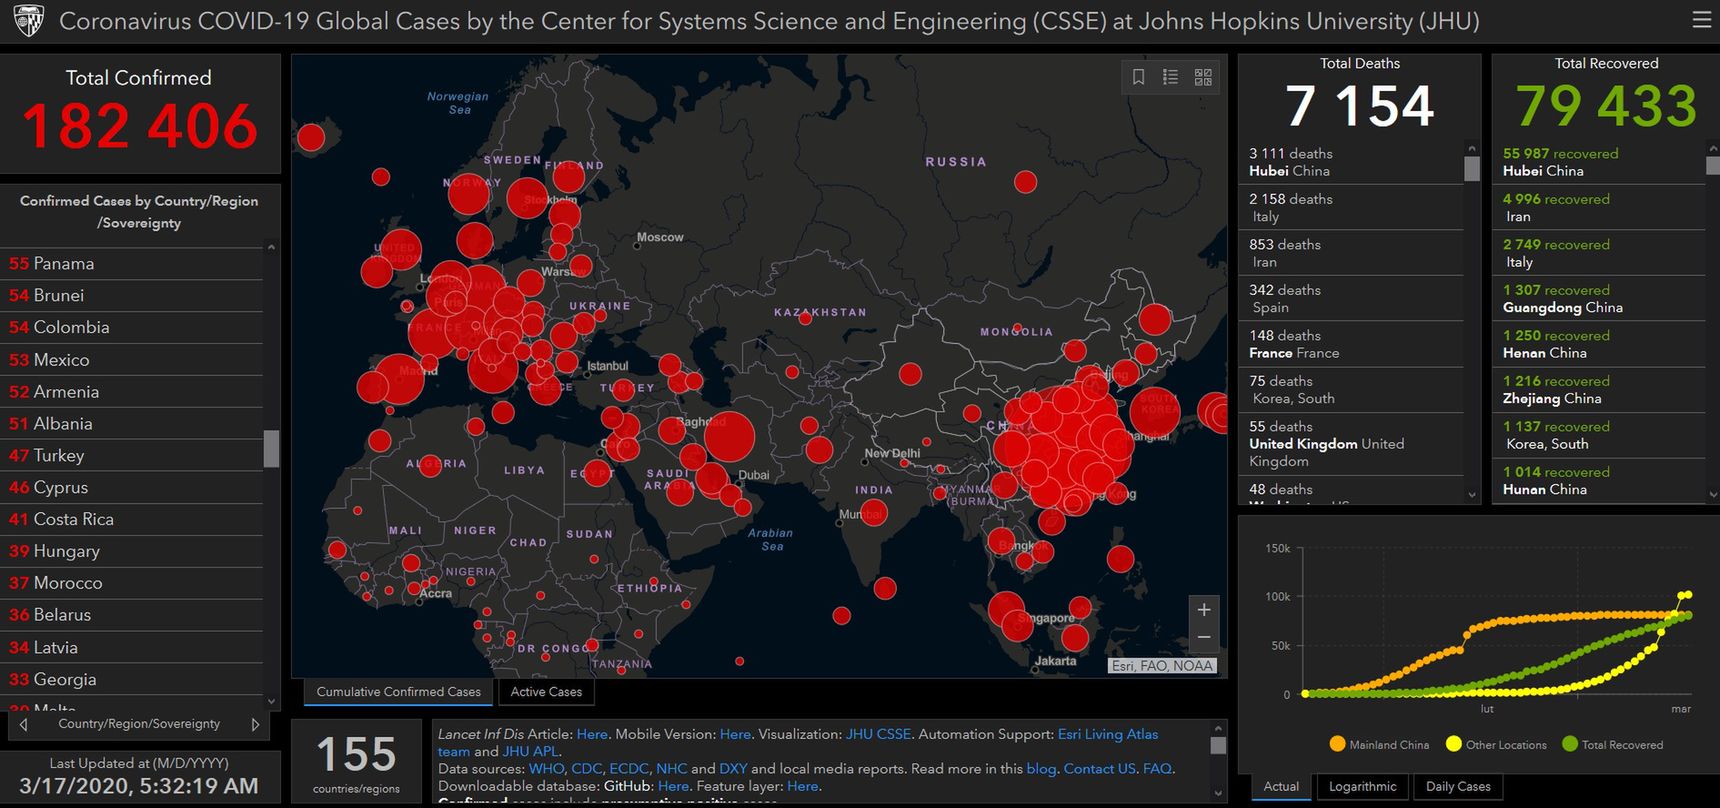Click Iran 4 996 recovered entry
This screenshot has height=808, width=1720.
click(x=1599, y=208)
